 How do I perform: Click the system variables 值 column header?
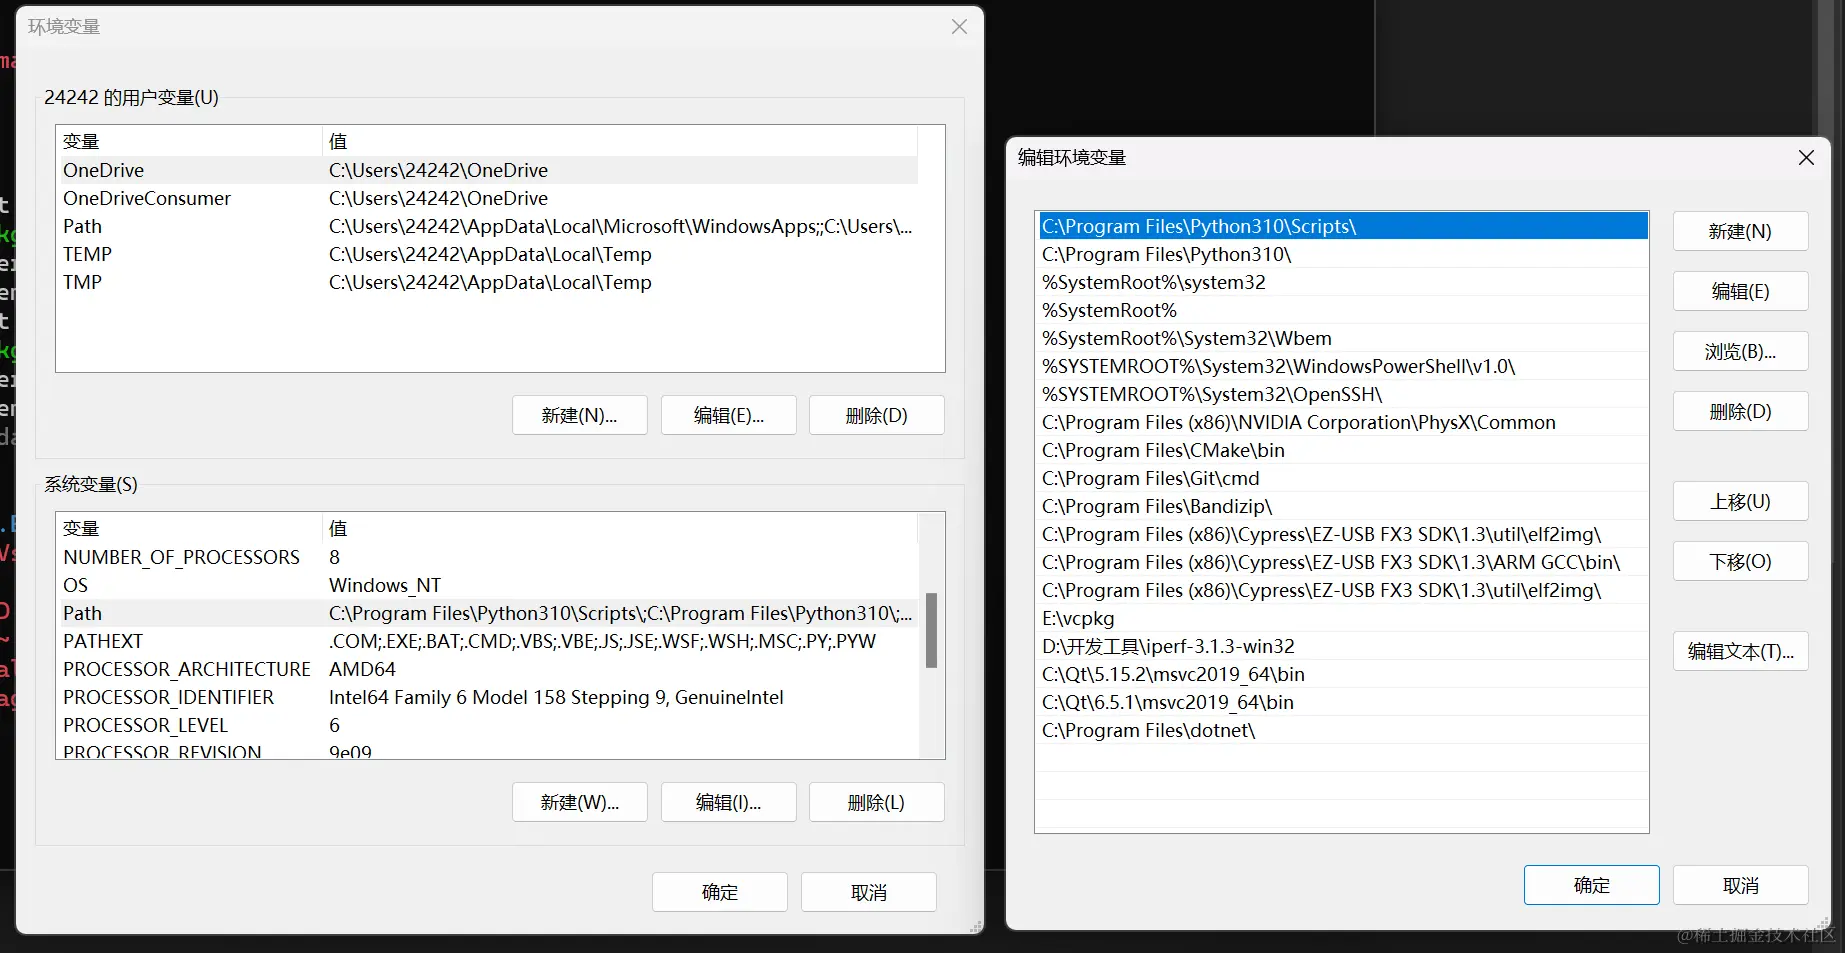[x=620, y=528]
